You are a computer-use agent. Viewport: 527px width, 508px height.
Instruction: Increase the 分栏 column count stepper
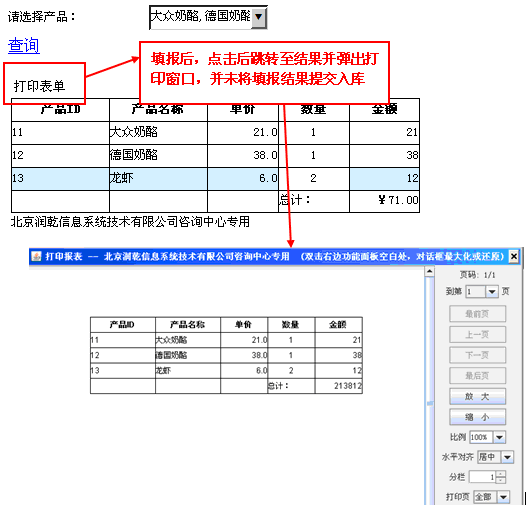click(501, 474)
